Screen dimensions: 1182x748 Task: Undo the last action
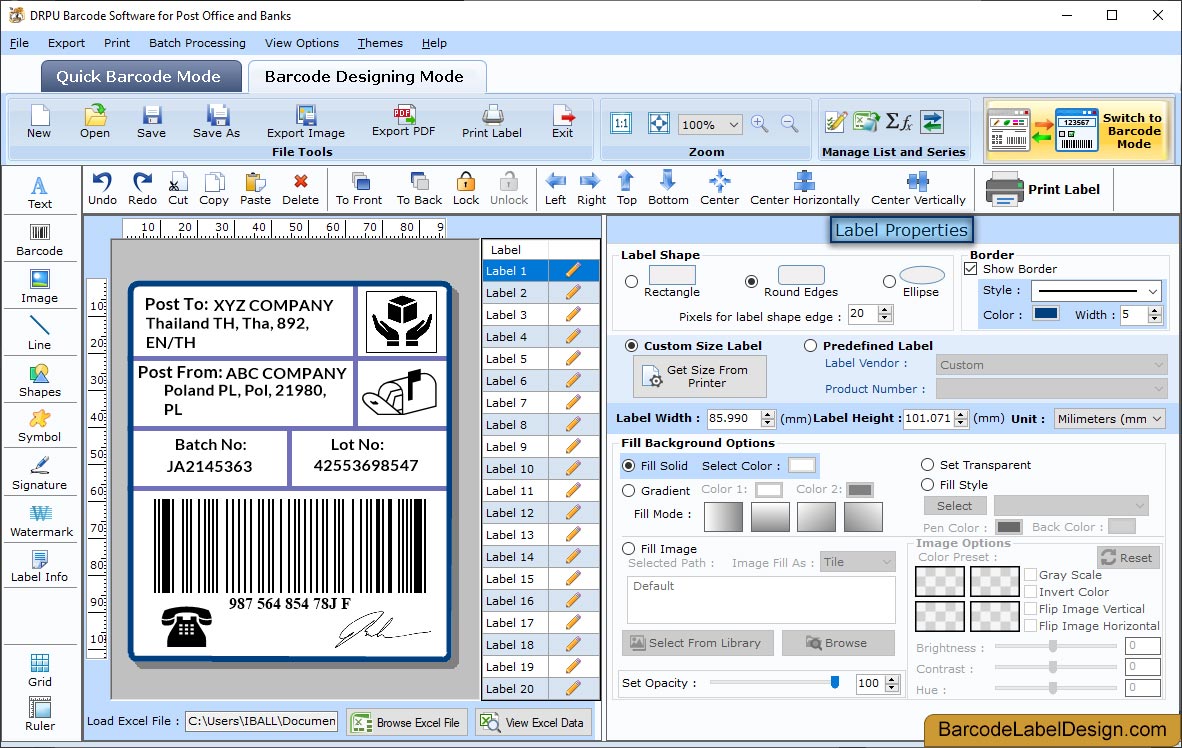(x=102, y=189)
